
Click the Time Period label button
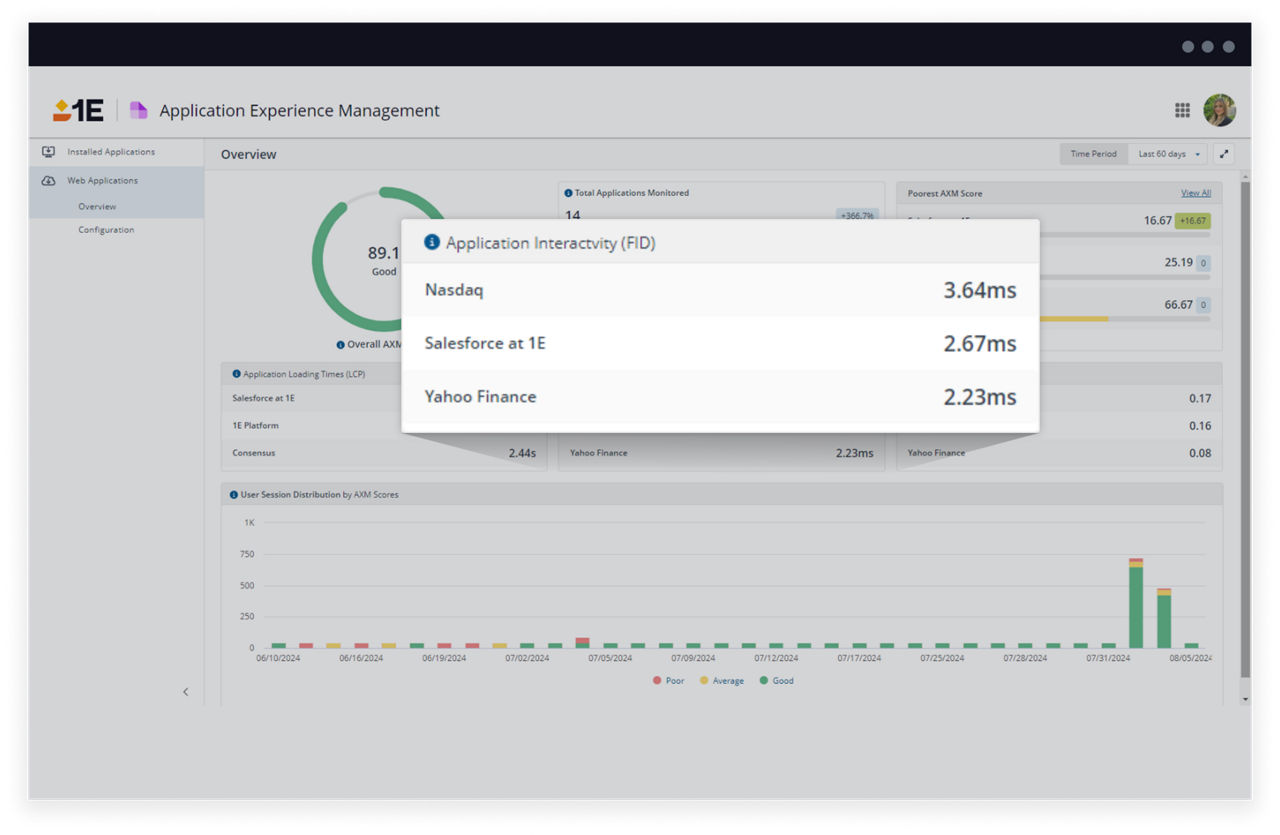click(x=1093, y=154)
